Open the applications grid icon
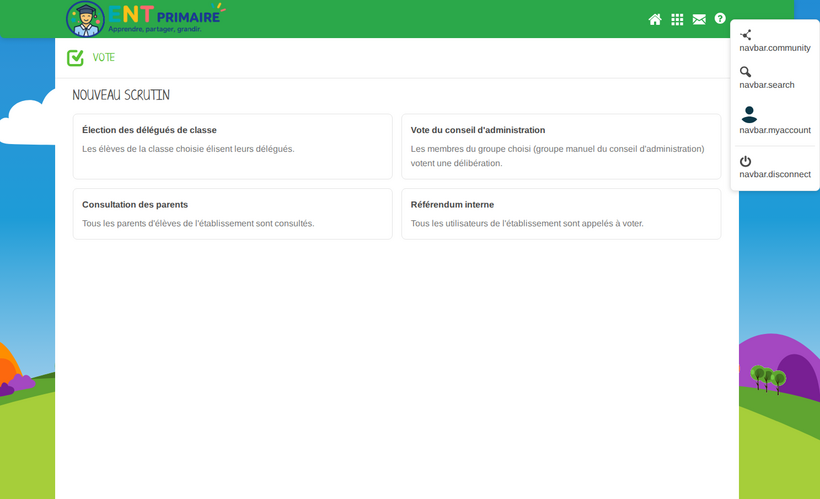Screen dimensions: 820x499 (x=677, y=19)
